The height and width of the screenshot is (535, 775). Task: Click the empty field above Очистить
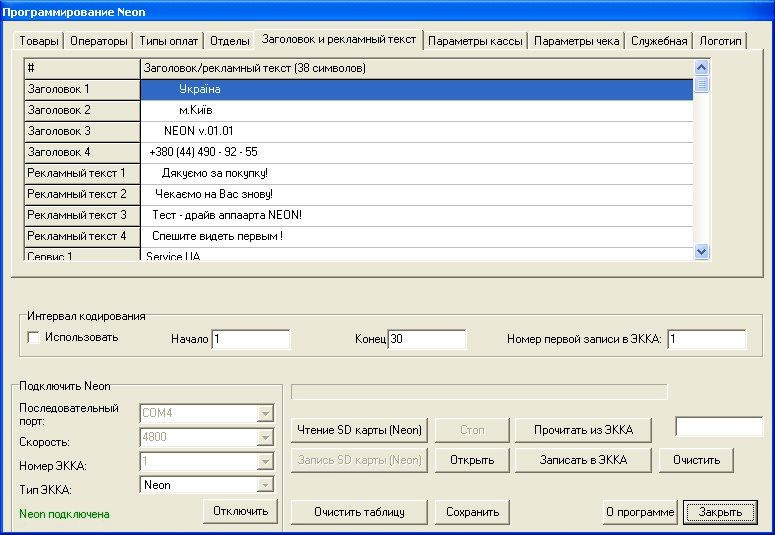pos(719,427)
